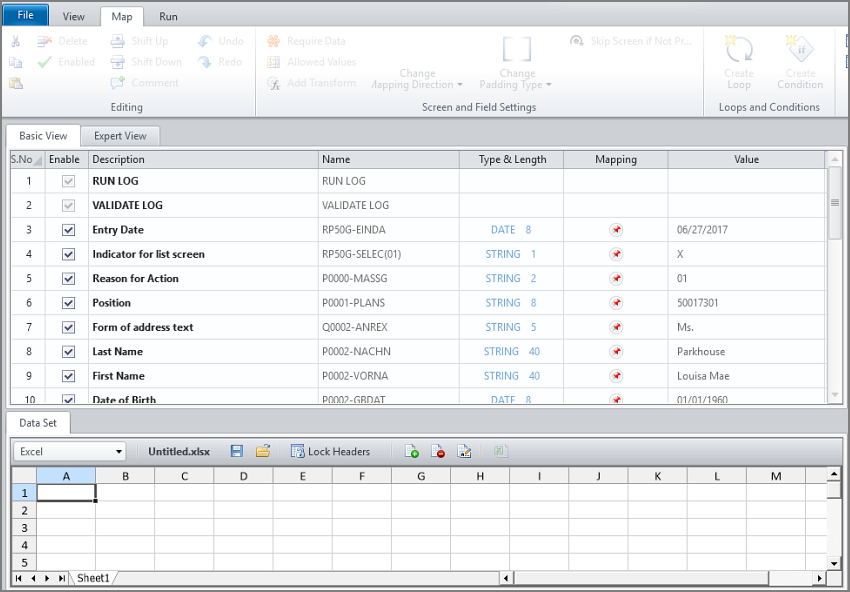Image resolution: width=850 pixels, height=592 pixels.
Task: Click the Delete icon in the ribbon
Action: pyautogui.click(x=44, y=41)
